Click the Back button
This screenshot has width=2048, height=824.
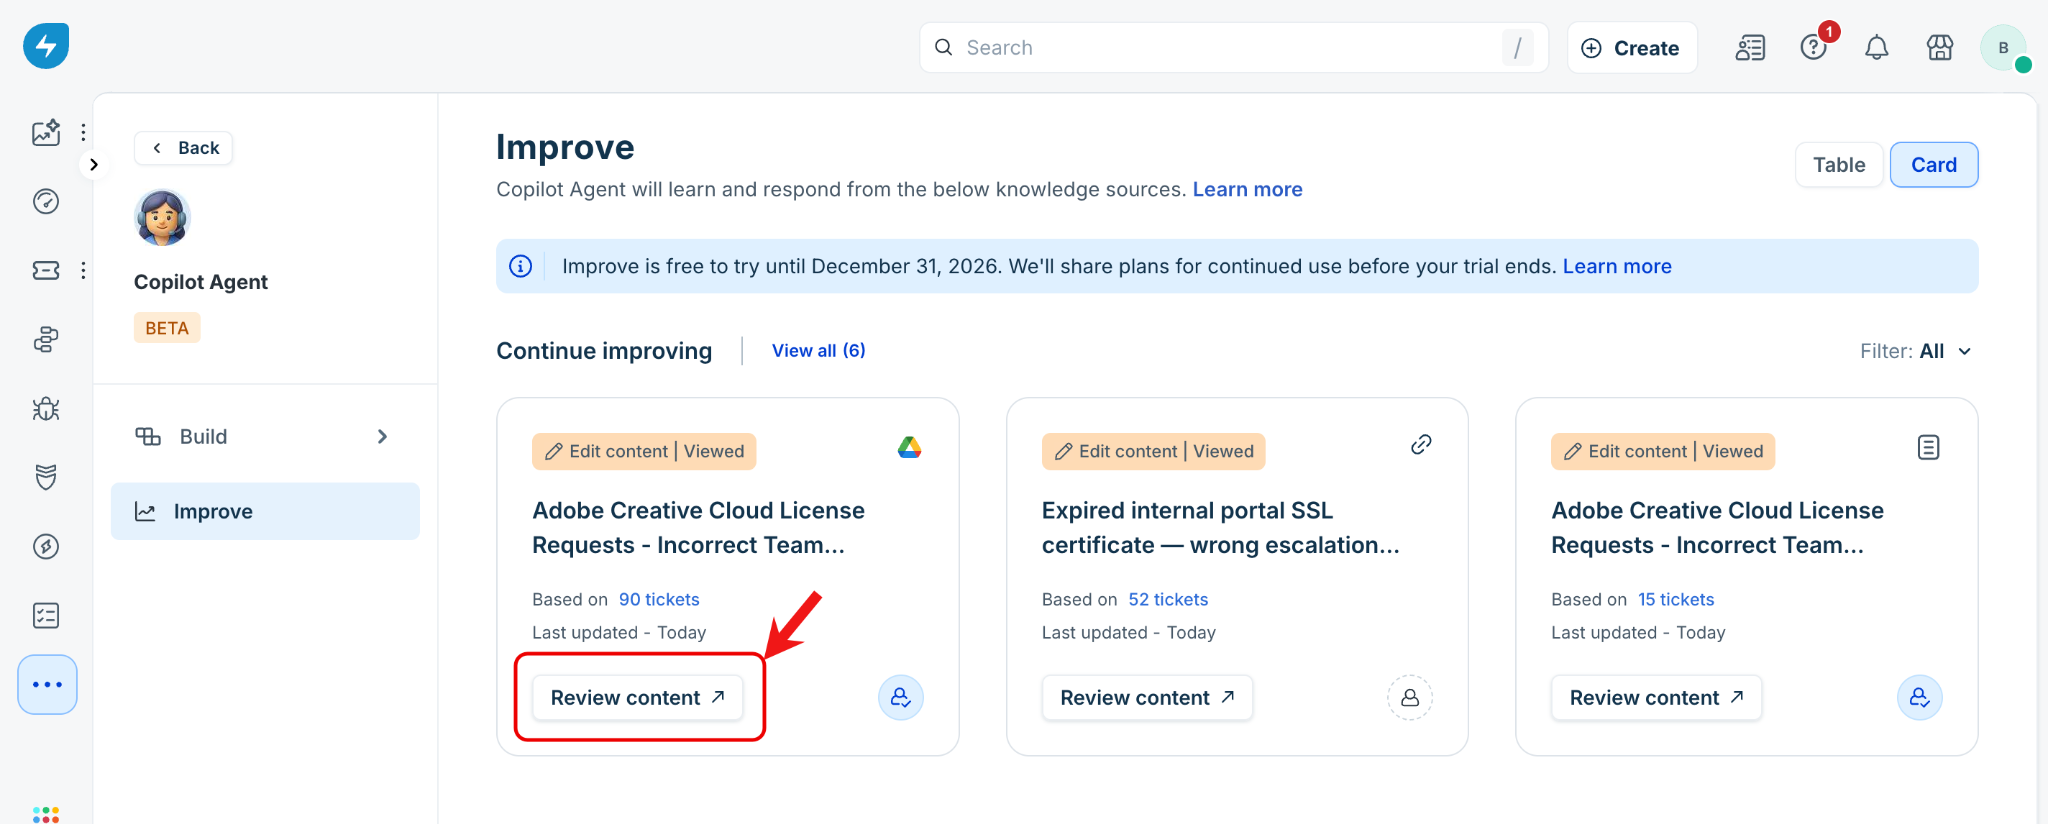click(x=184, y=148)
